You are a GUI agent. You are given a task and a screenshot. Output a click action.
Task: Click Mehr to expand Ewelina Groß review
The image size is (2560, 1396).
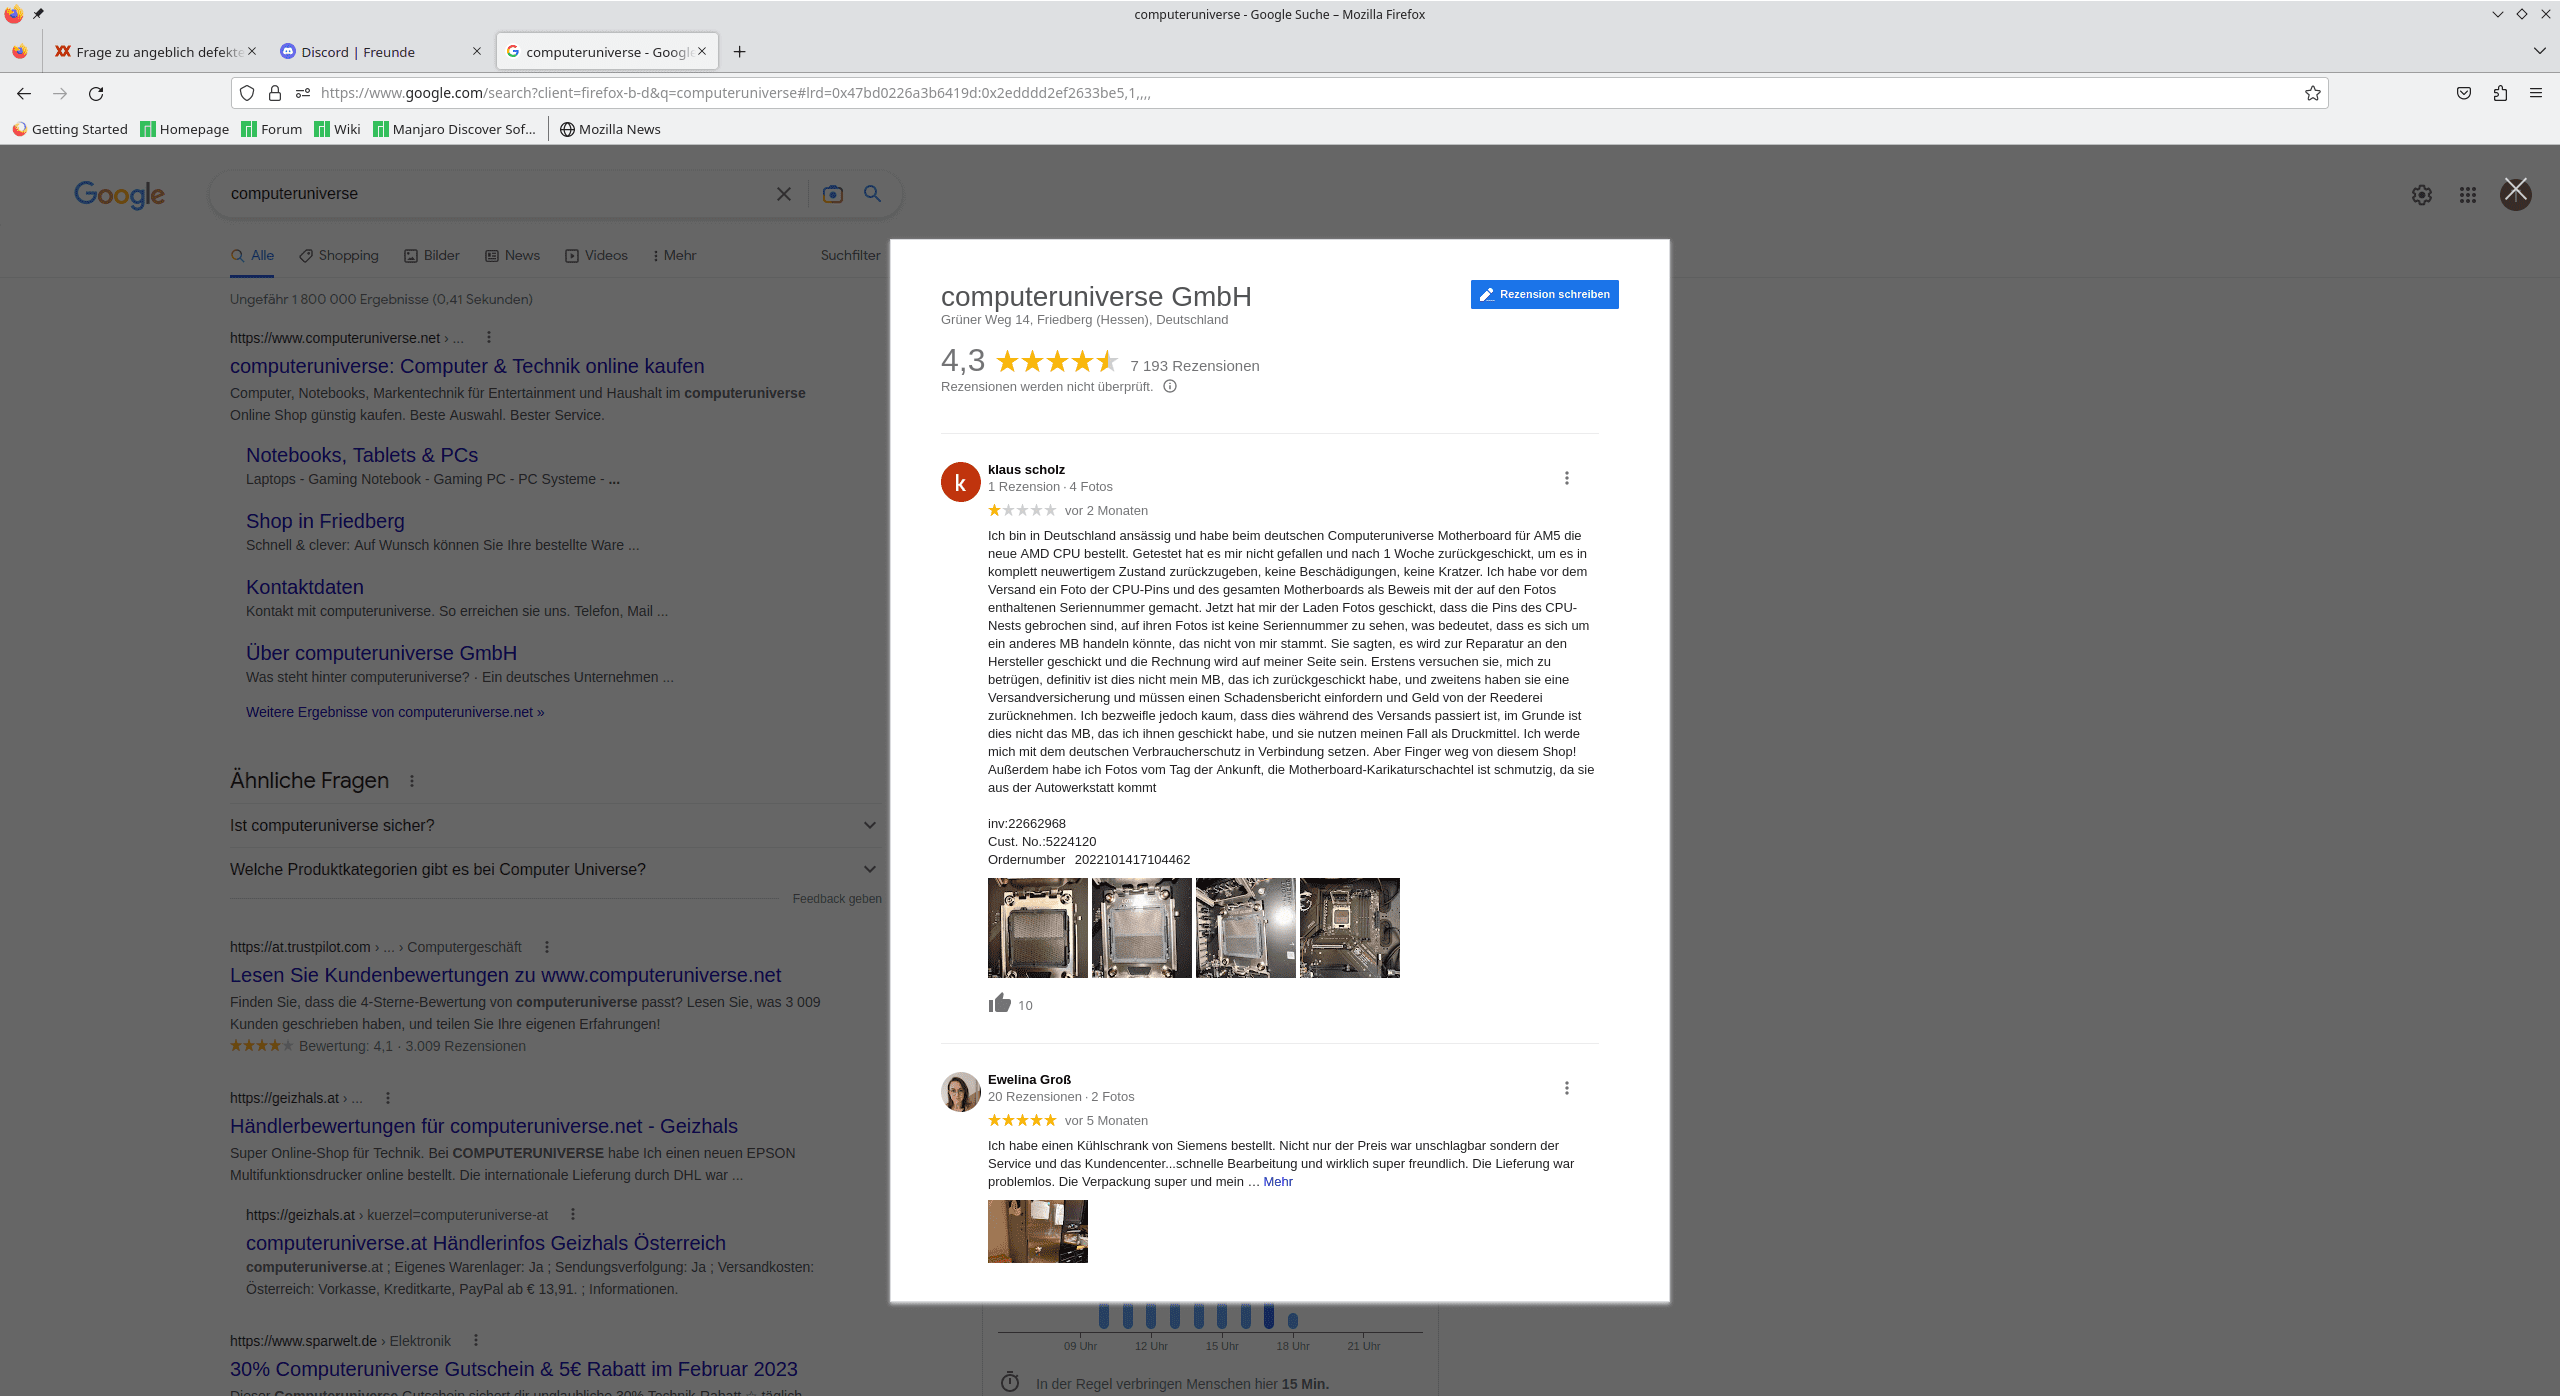tap(1278, 1182)
